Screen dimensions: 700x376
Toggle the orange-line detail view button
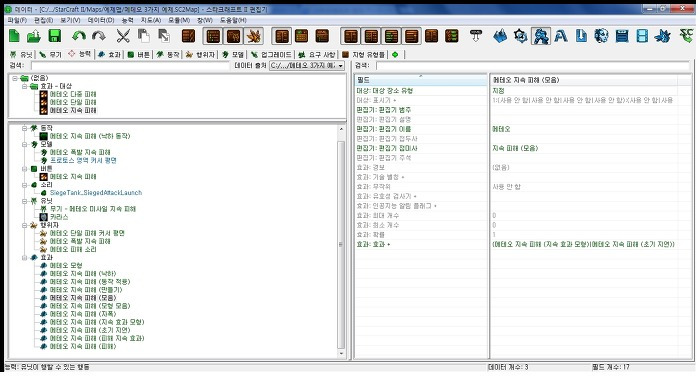coord(412,36)
